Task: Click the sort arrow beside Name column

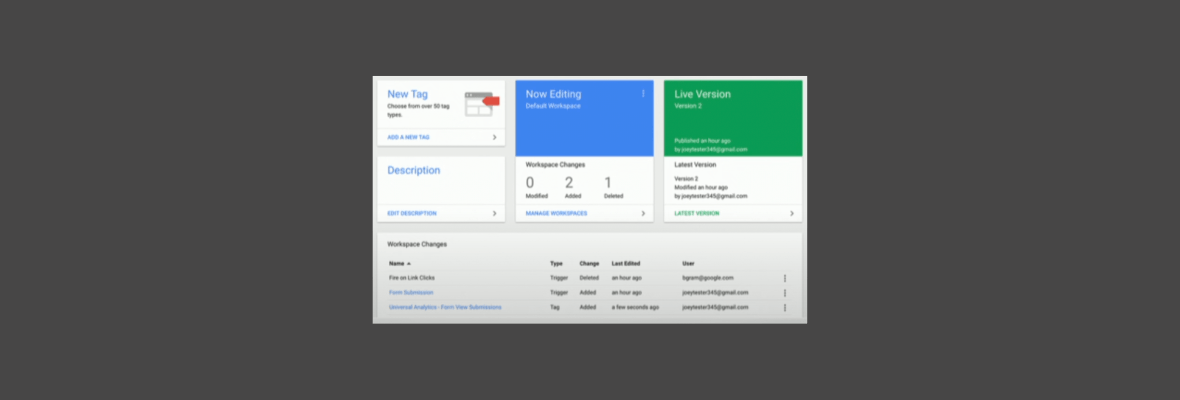Action: pos(409,263)
